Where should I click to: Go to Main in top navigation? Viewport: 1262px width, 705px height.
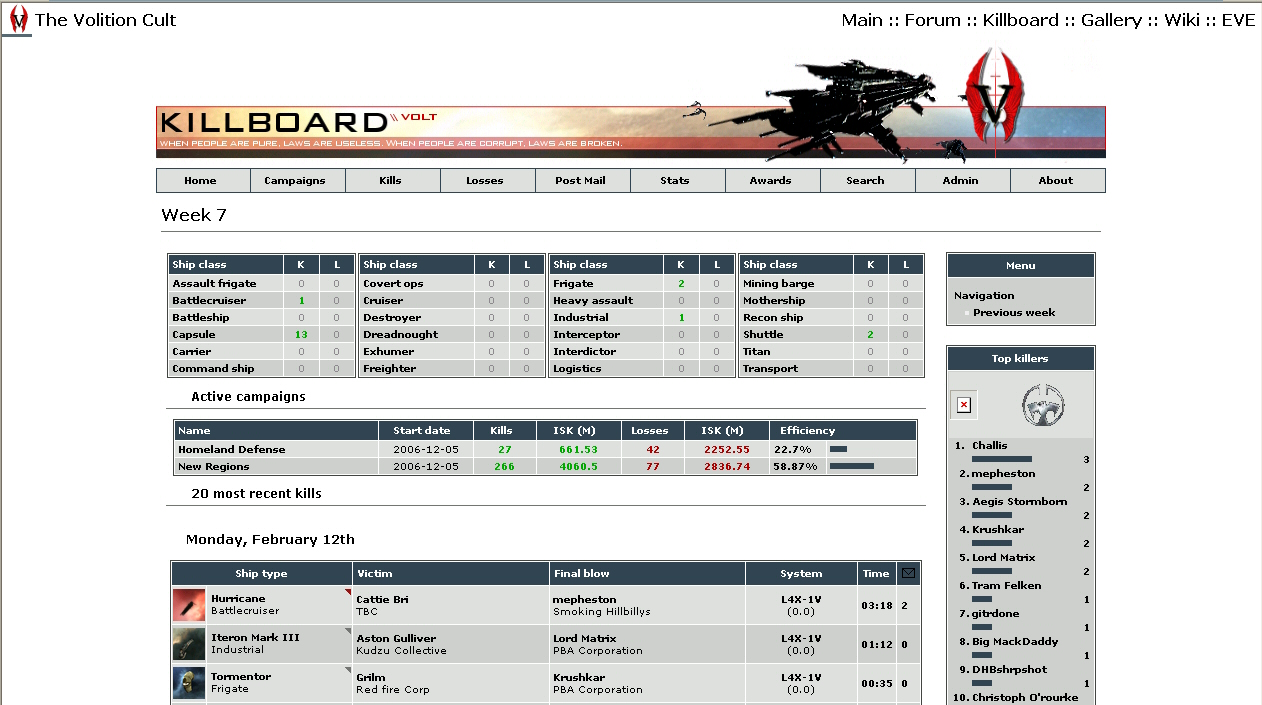coord(862,20)
